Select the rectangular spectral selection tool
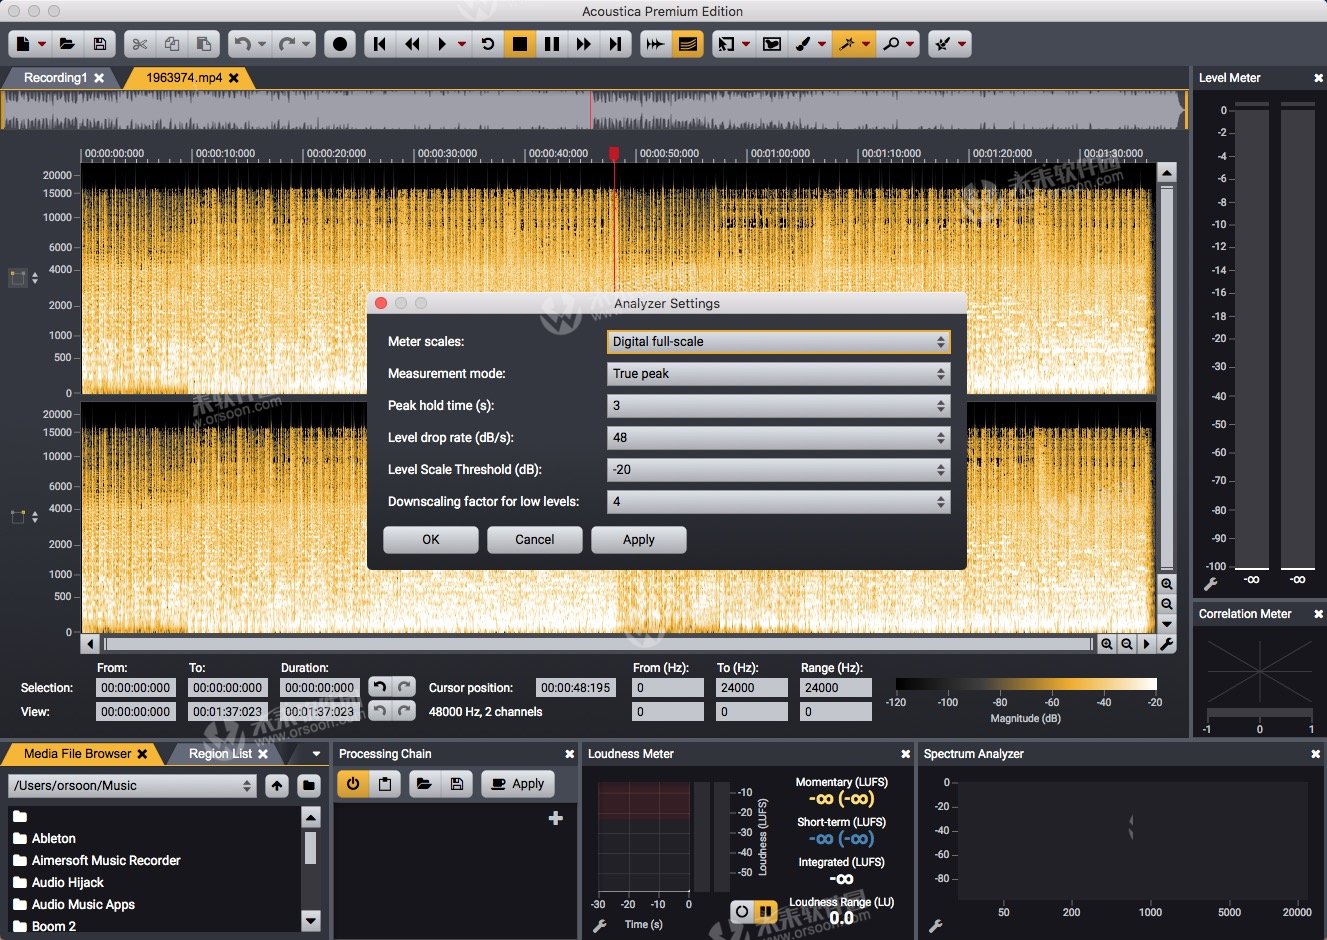 click(772, 44)
